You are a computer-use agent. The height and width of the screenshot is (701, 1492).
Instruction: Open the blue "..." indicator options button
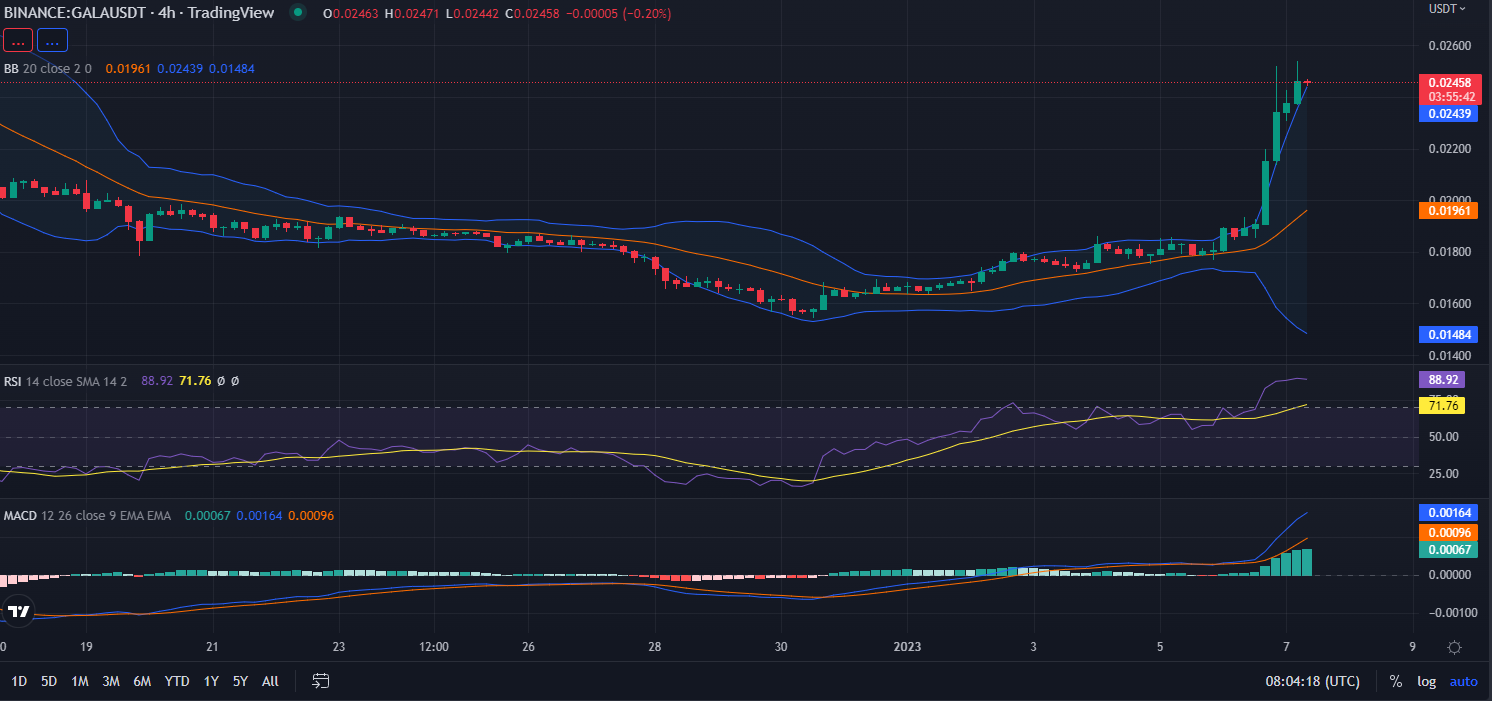click(x=51, y=40)
